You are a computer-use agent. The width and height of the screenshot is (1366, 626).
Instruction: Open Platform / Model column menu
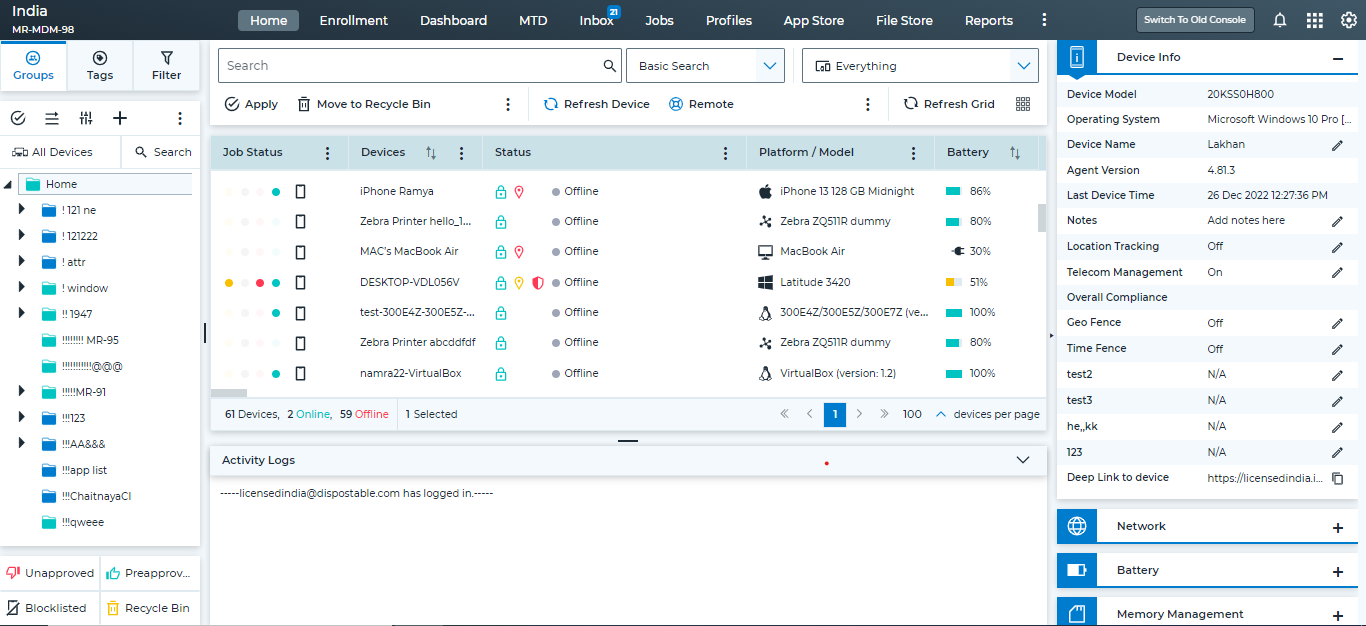pyautogui.click(x=913, y=153)
